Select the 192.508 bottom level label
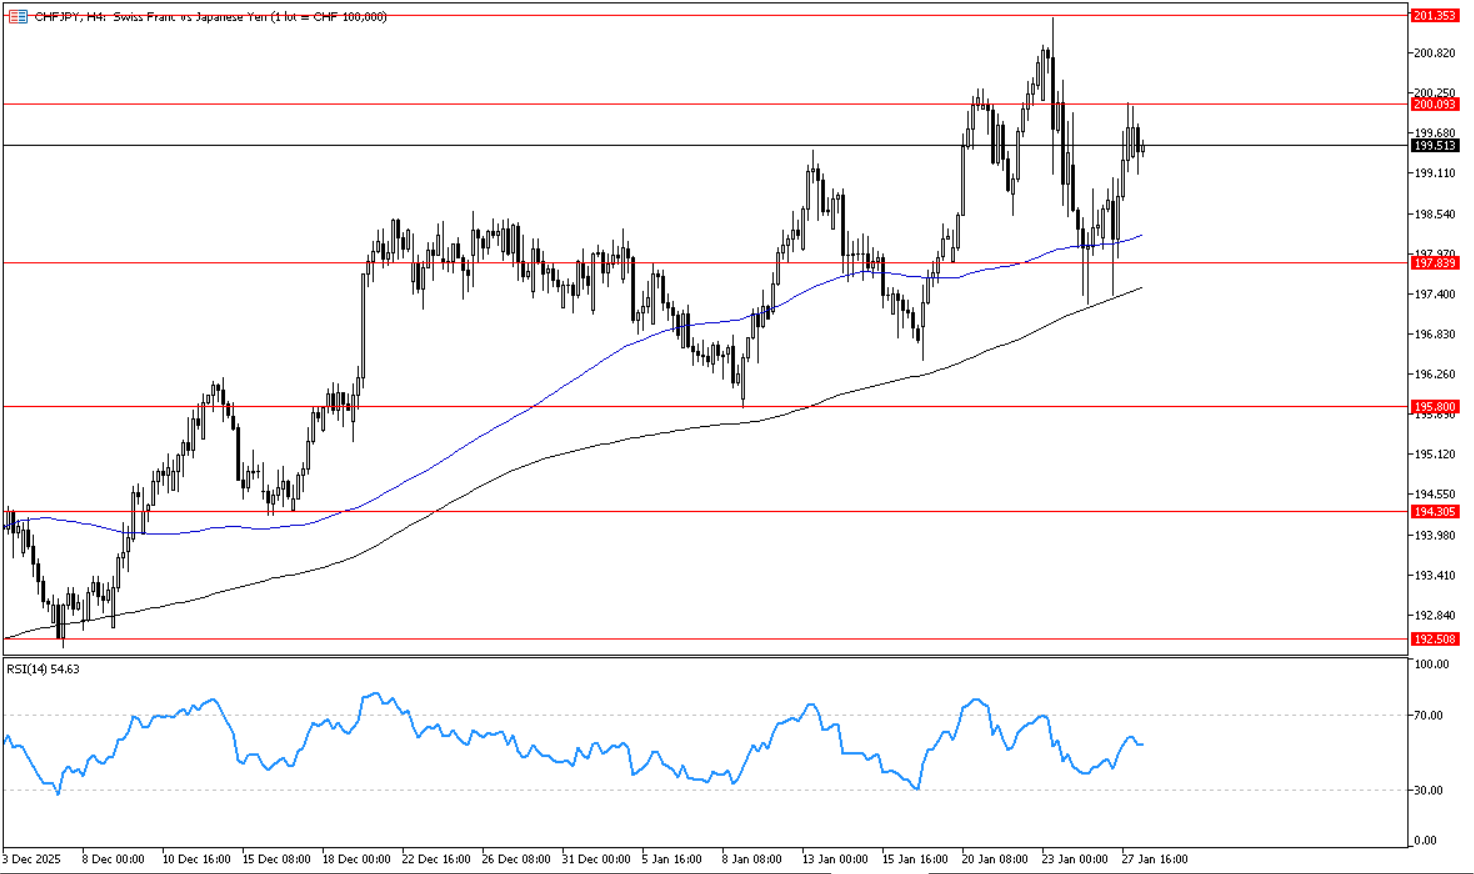Screen dimensions: 1474x874 (x=1434, y=639)
